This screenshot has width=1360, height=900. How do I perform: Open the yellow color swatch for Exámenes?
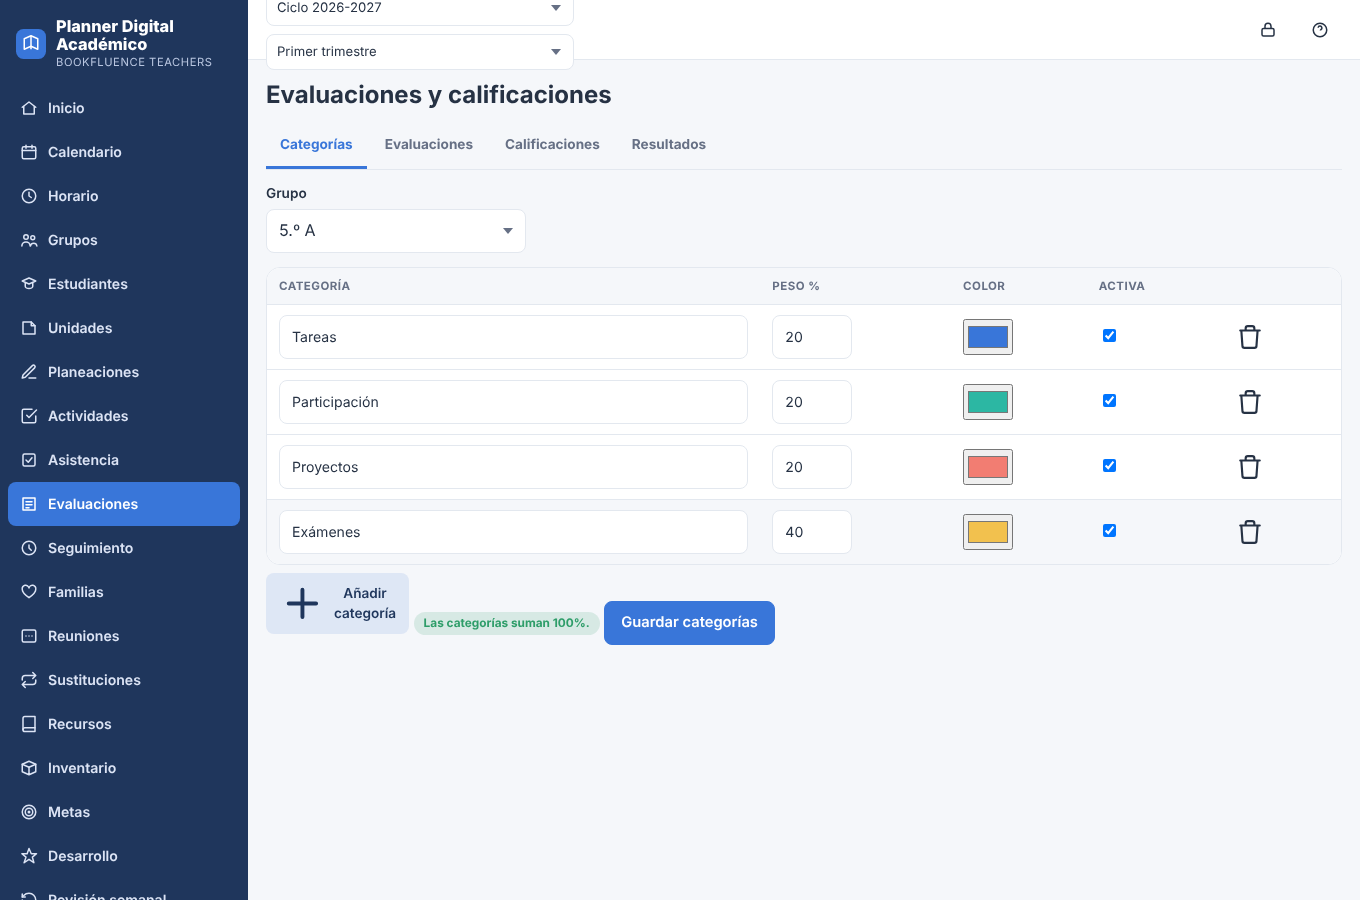(x=988, y=532)
